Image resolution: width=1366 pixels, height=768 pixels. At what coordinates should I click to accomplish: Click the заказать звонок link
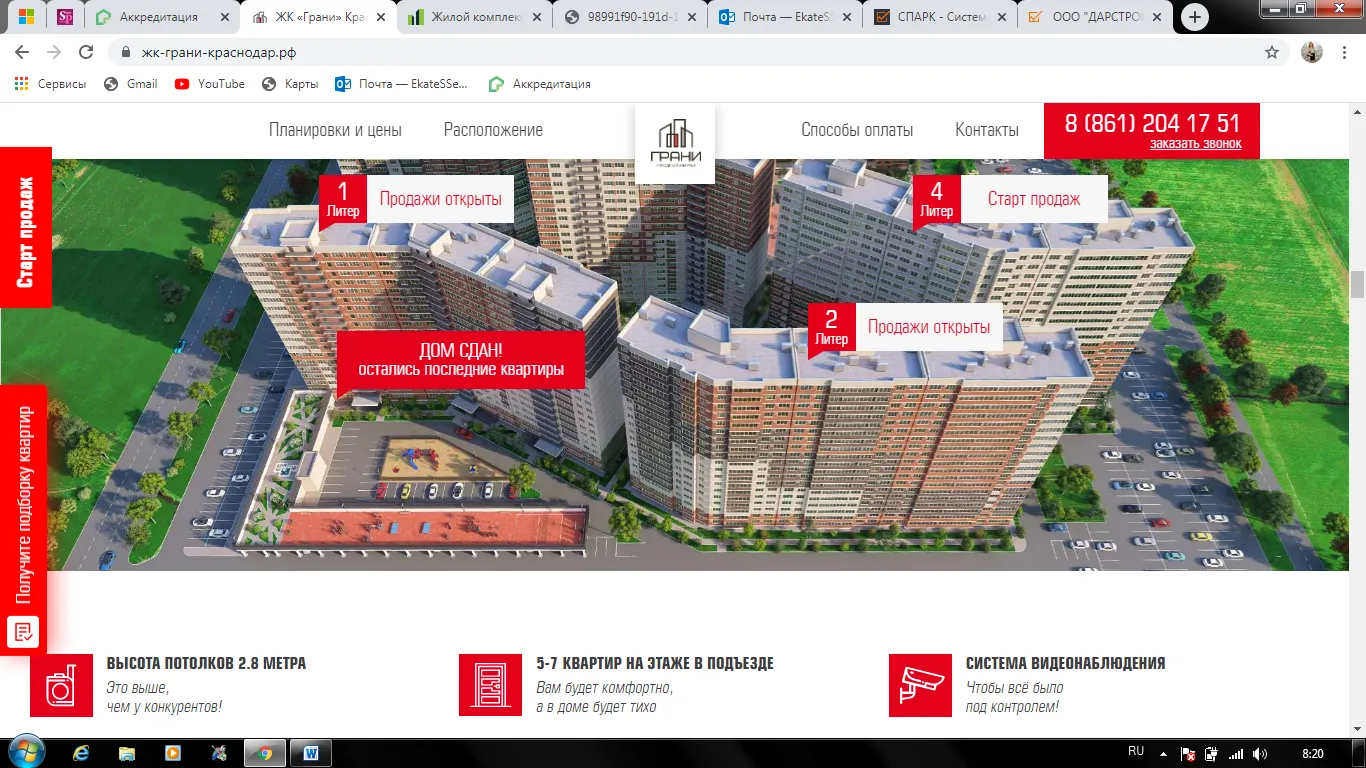click(x=1195, y=144)
